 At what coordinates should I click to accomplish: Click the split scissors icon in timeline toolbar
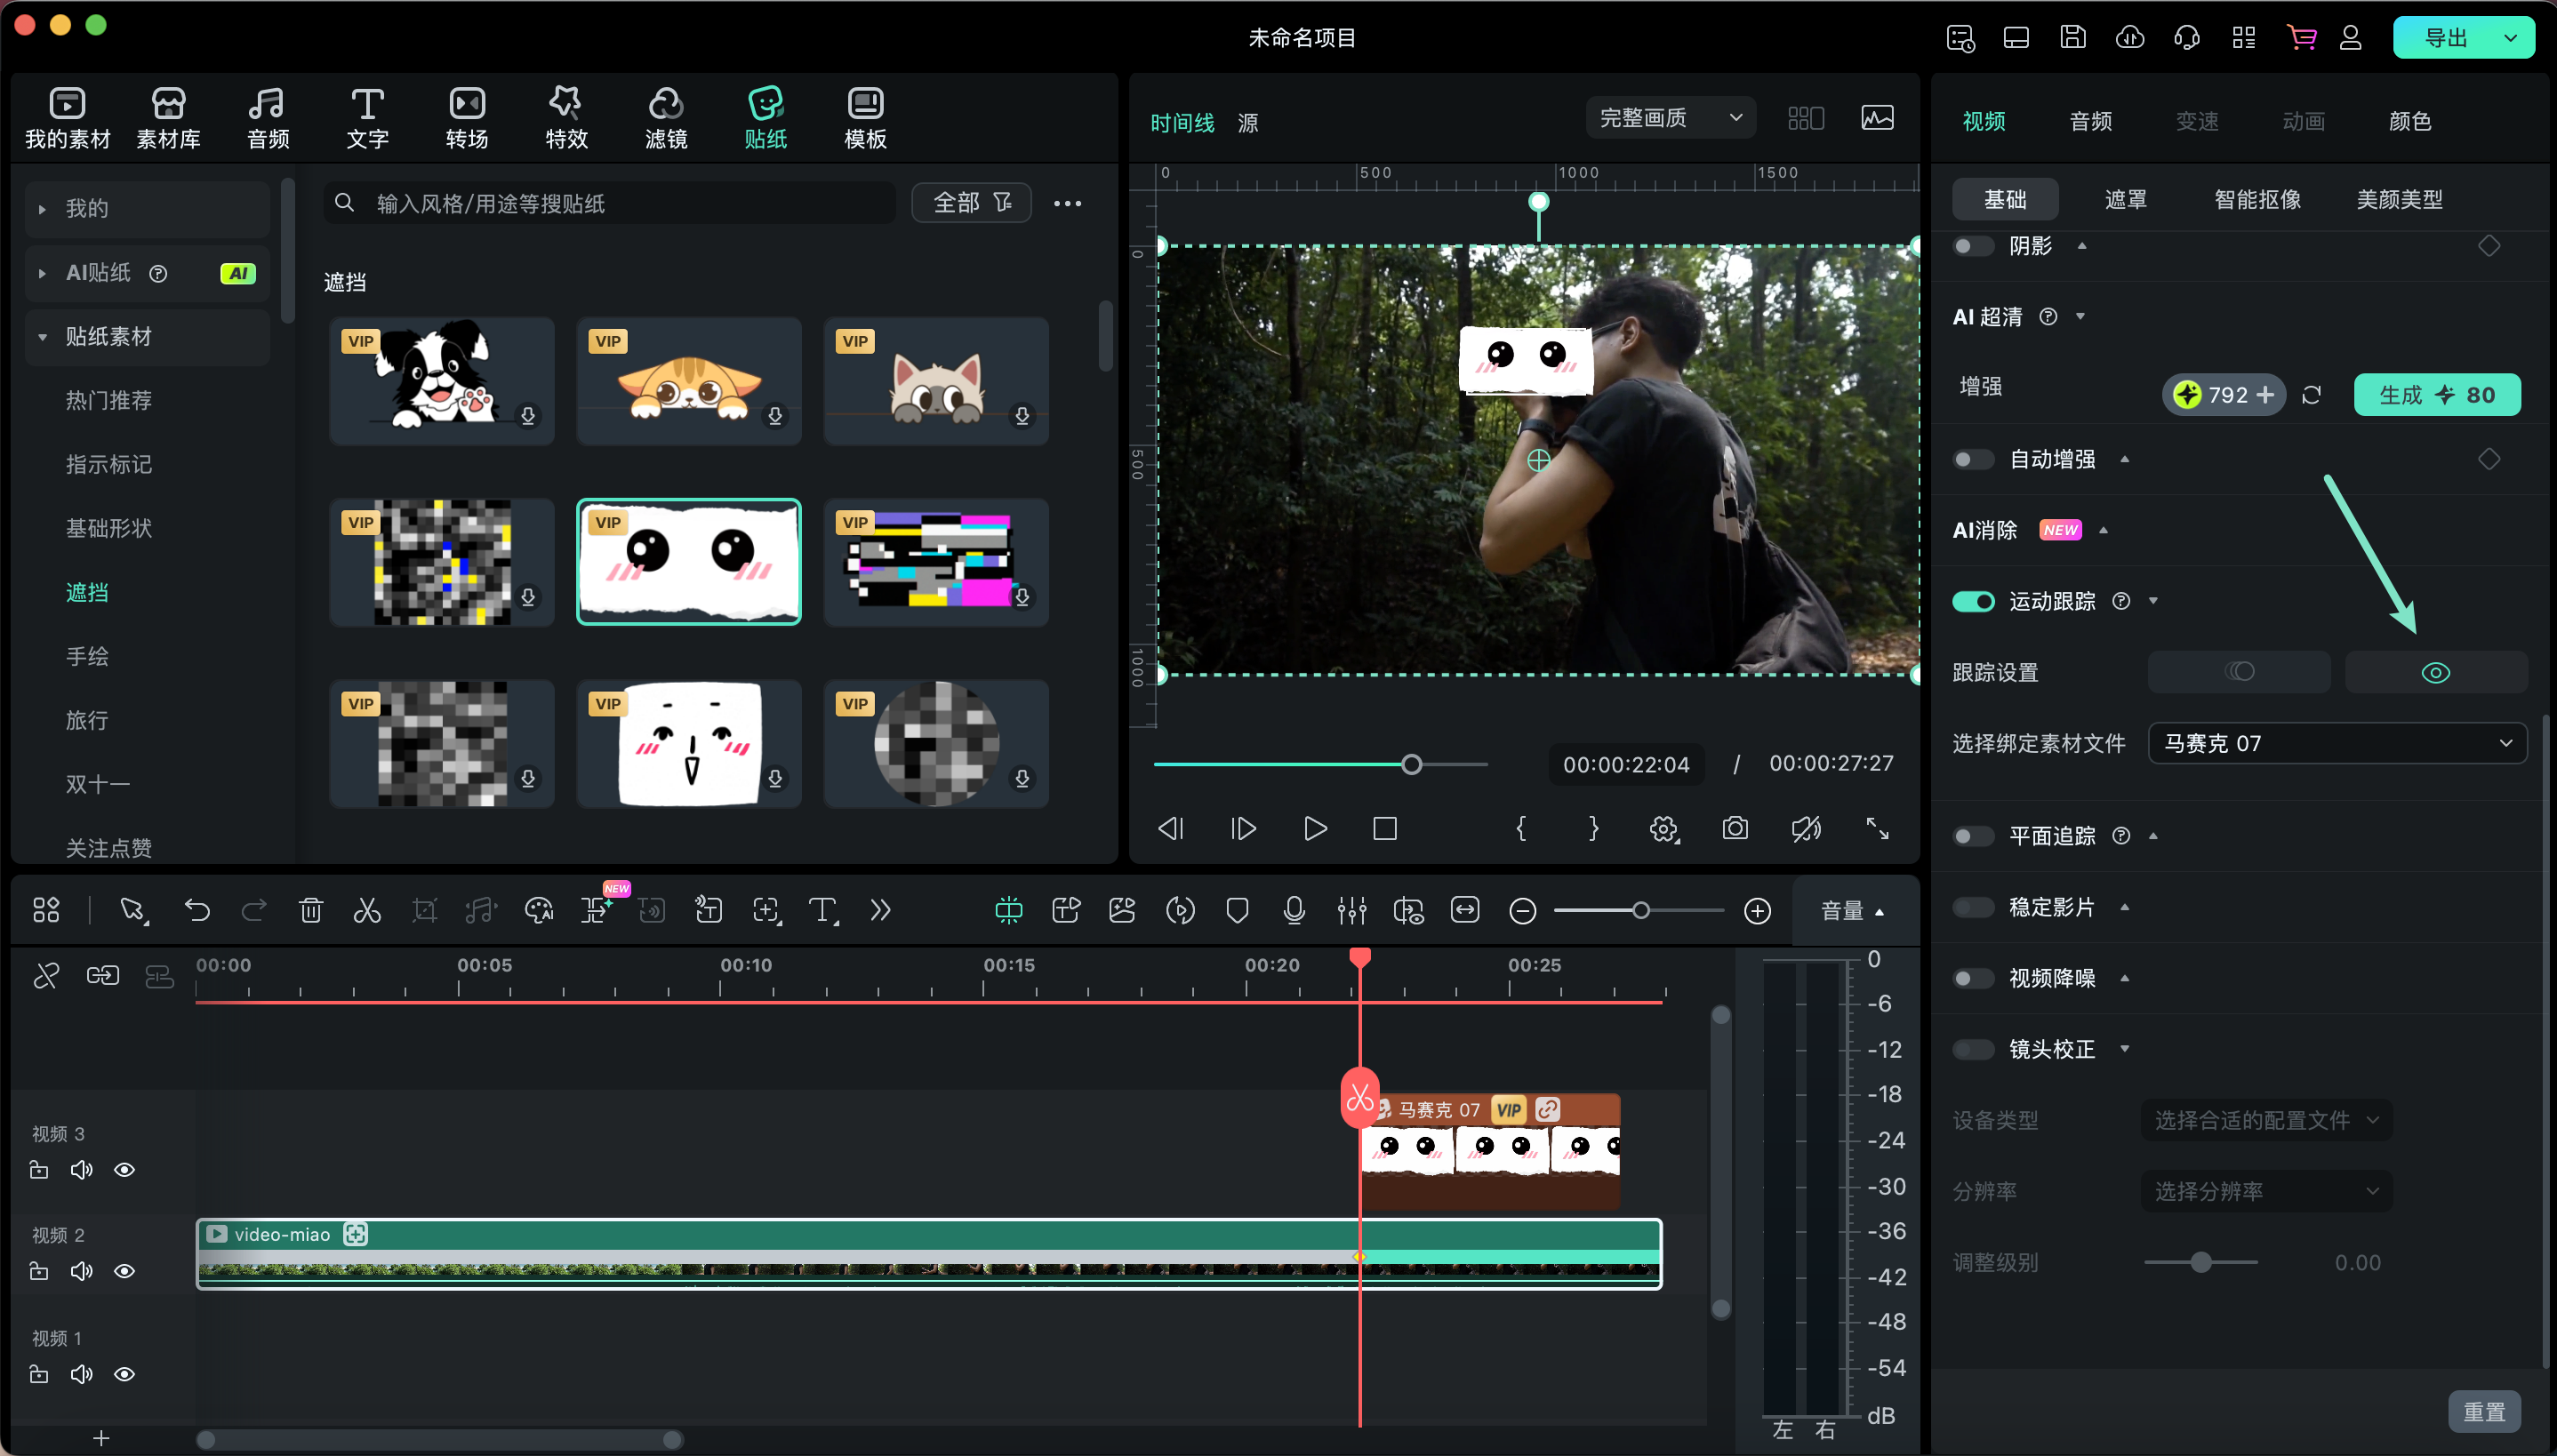pyautogui.click(x=367, y=910)
